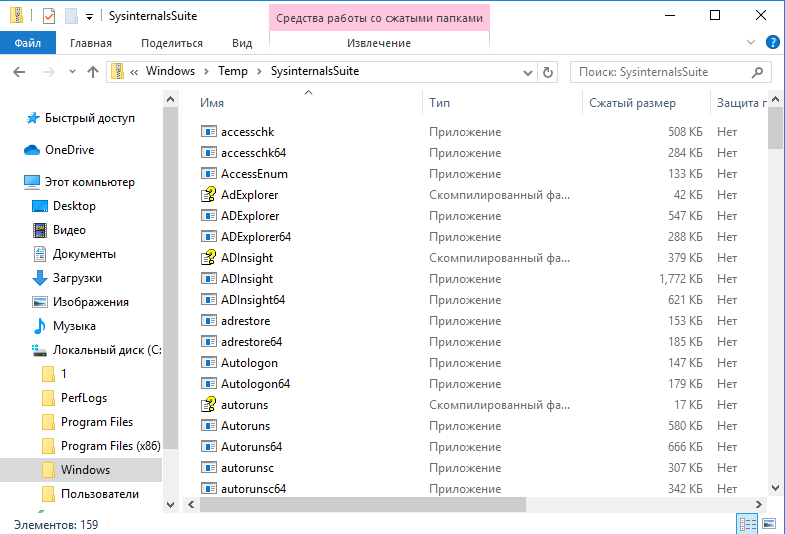785x534 pixels.
Task: Open the recent locations dropdown arrow
Action: click(72, 72)
